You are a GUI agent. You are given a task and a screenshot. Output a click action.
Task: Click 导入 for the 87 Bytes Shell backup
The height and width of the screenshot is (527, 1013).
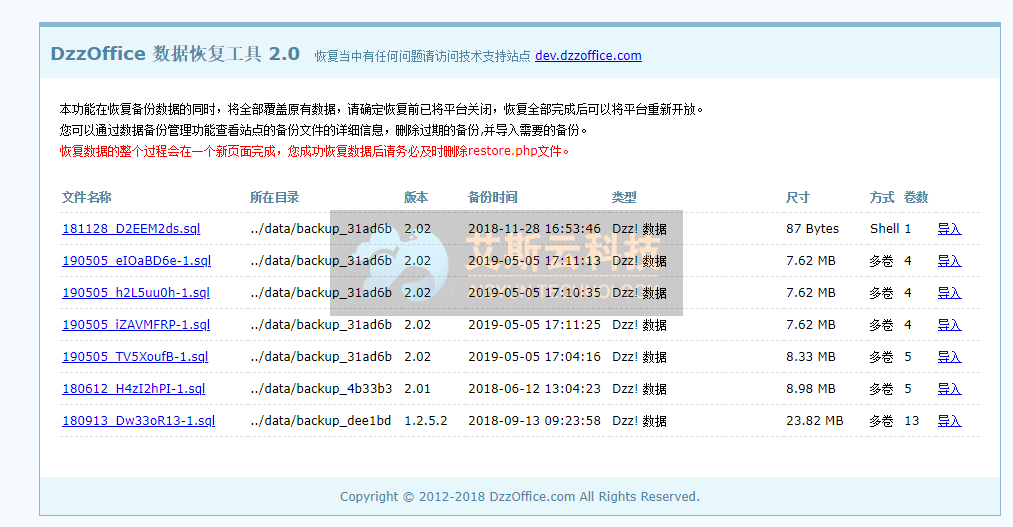948,229
